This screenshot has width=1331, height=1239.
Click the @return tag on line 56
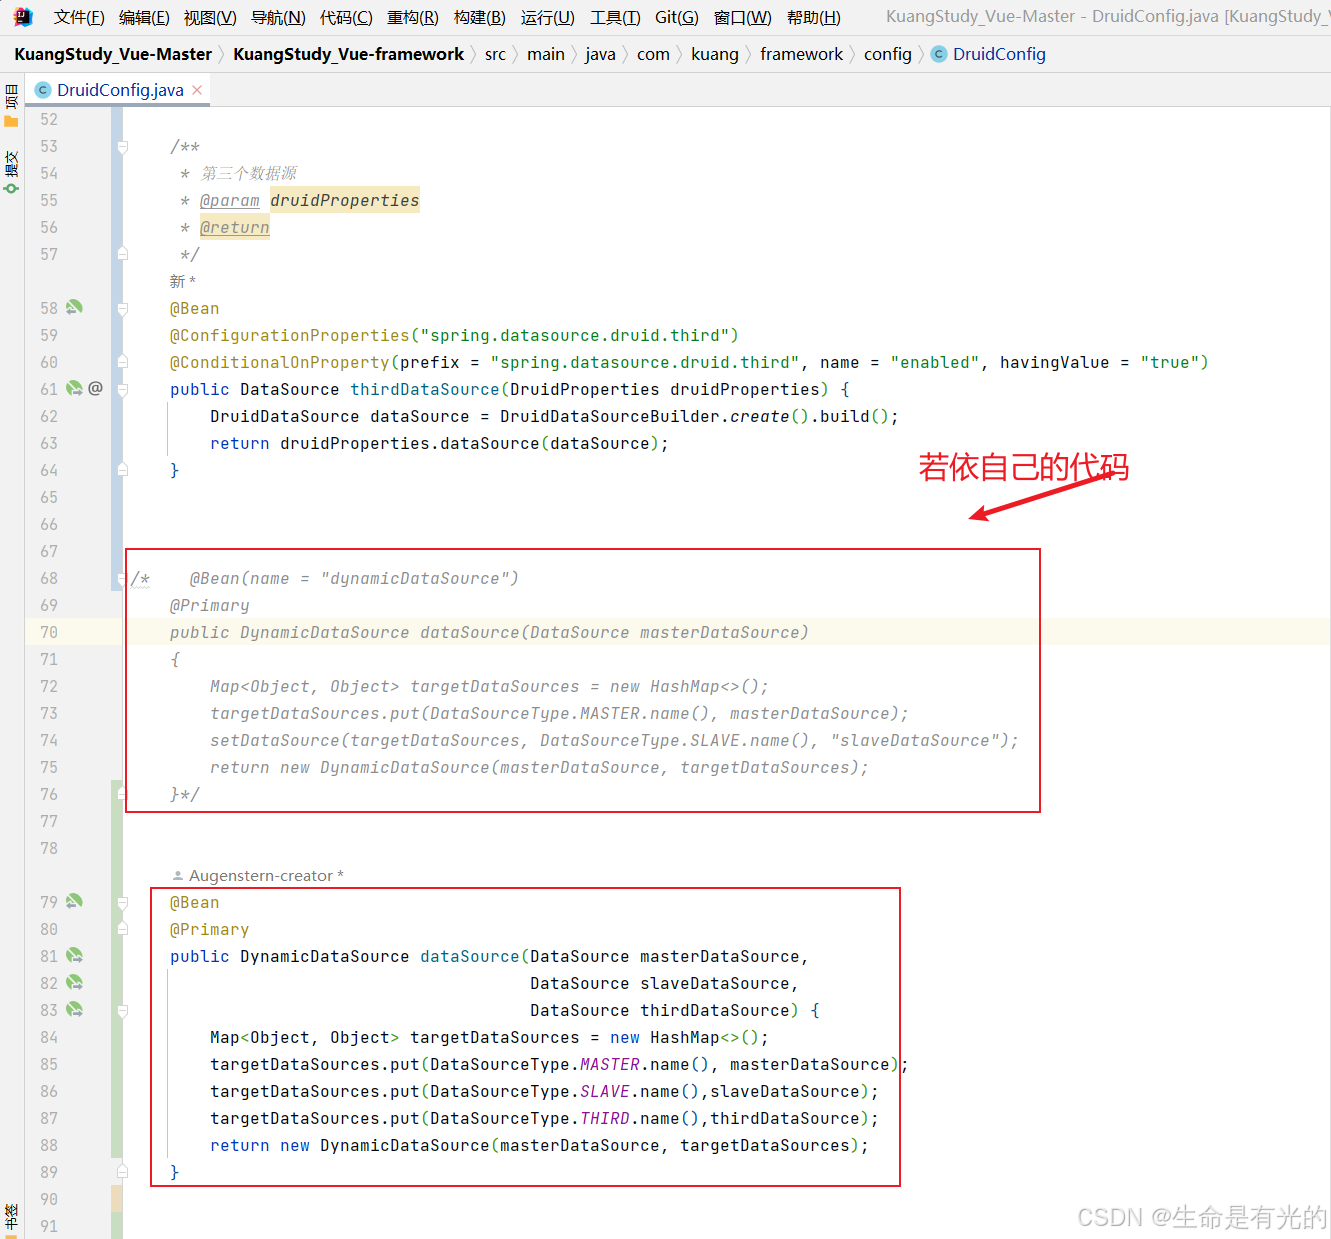tap(235, 227)
